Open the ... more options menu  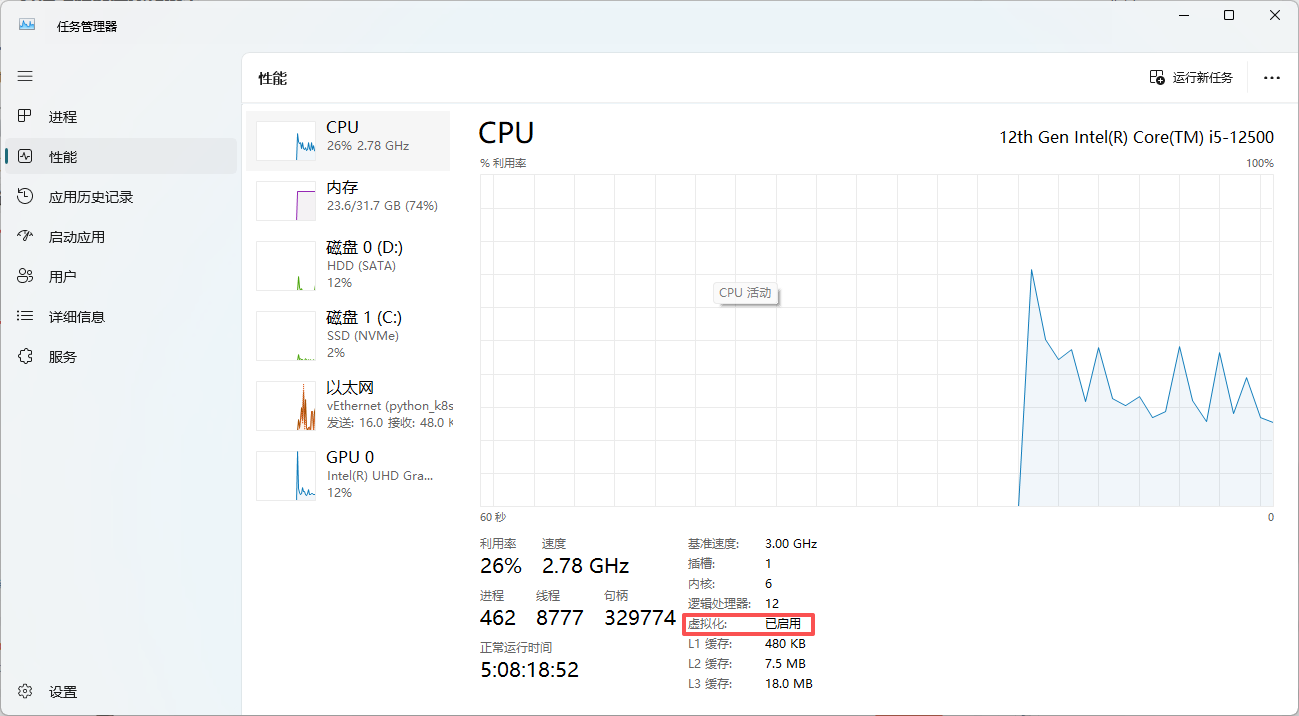coord(1271,77)
